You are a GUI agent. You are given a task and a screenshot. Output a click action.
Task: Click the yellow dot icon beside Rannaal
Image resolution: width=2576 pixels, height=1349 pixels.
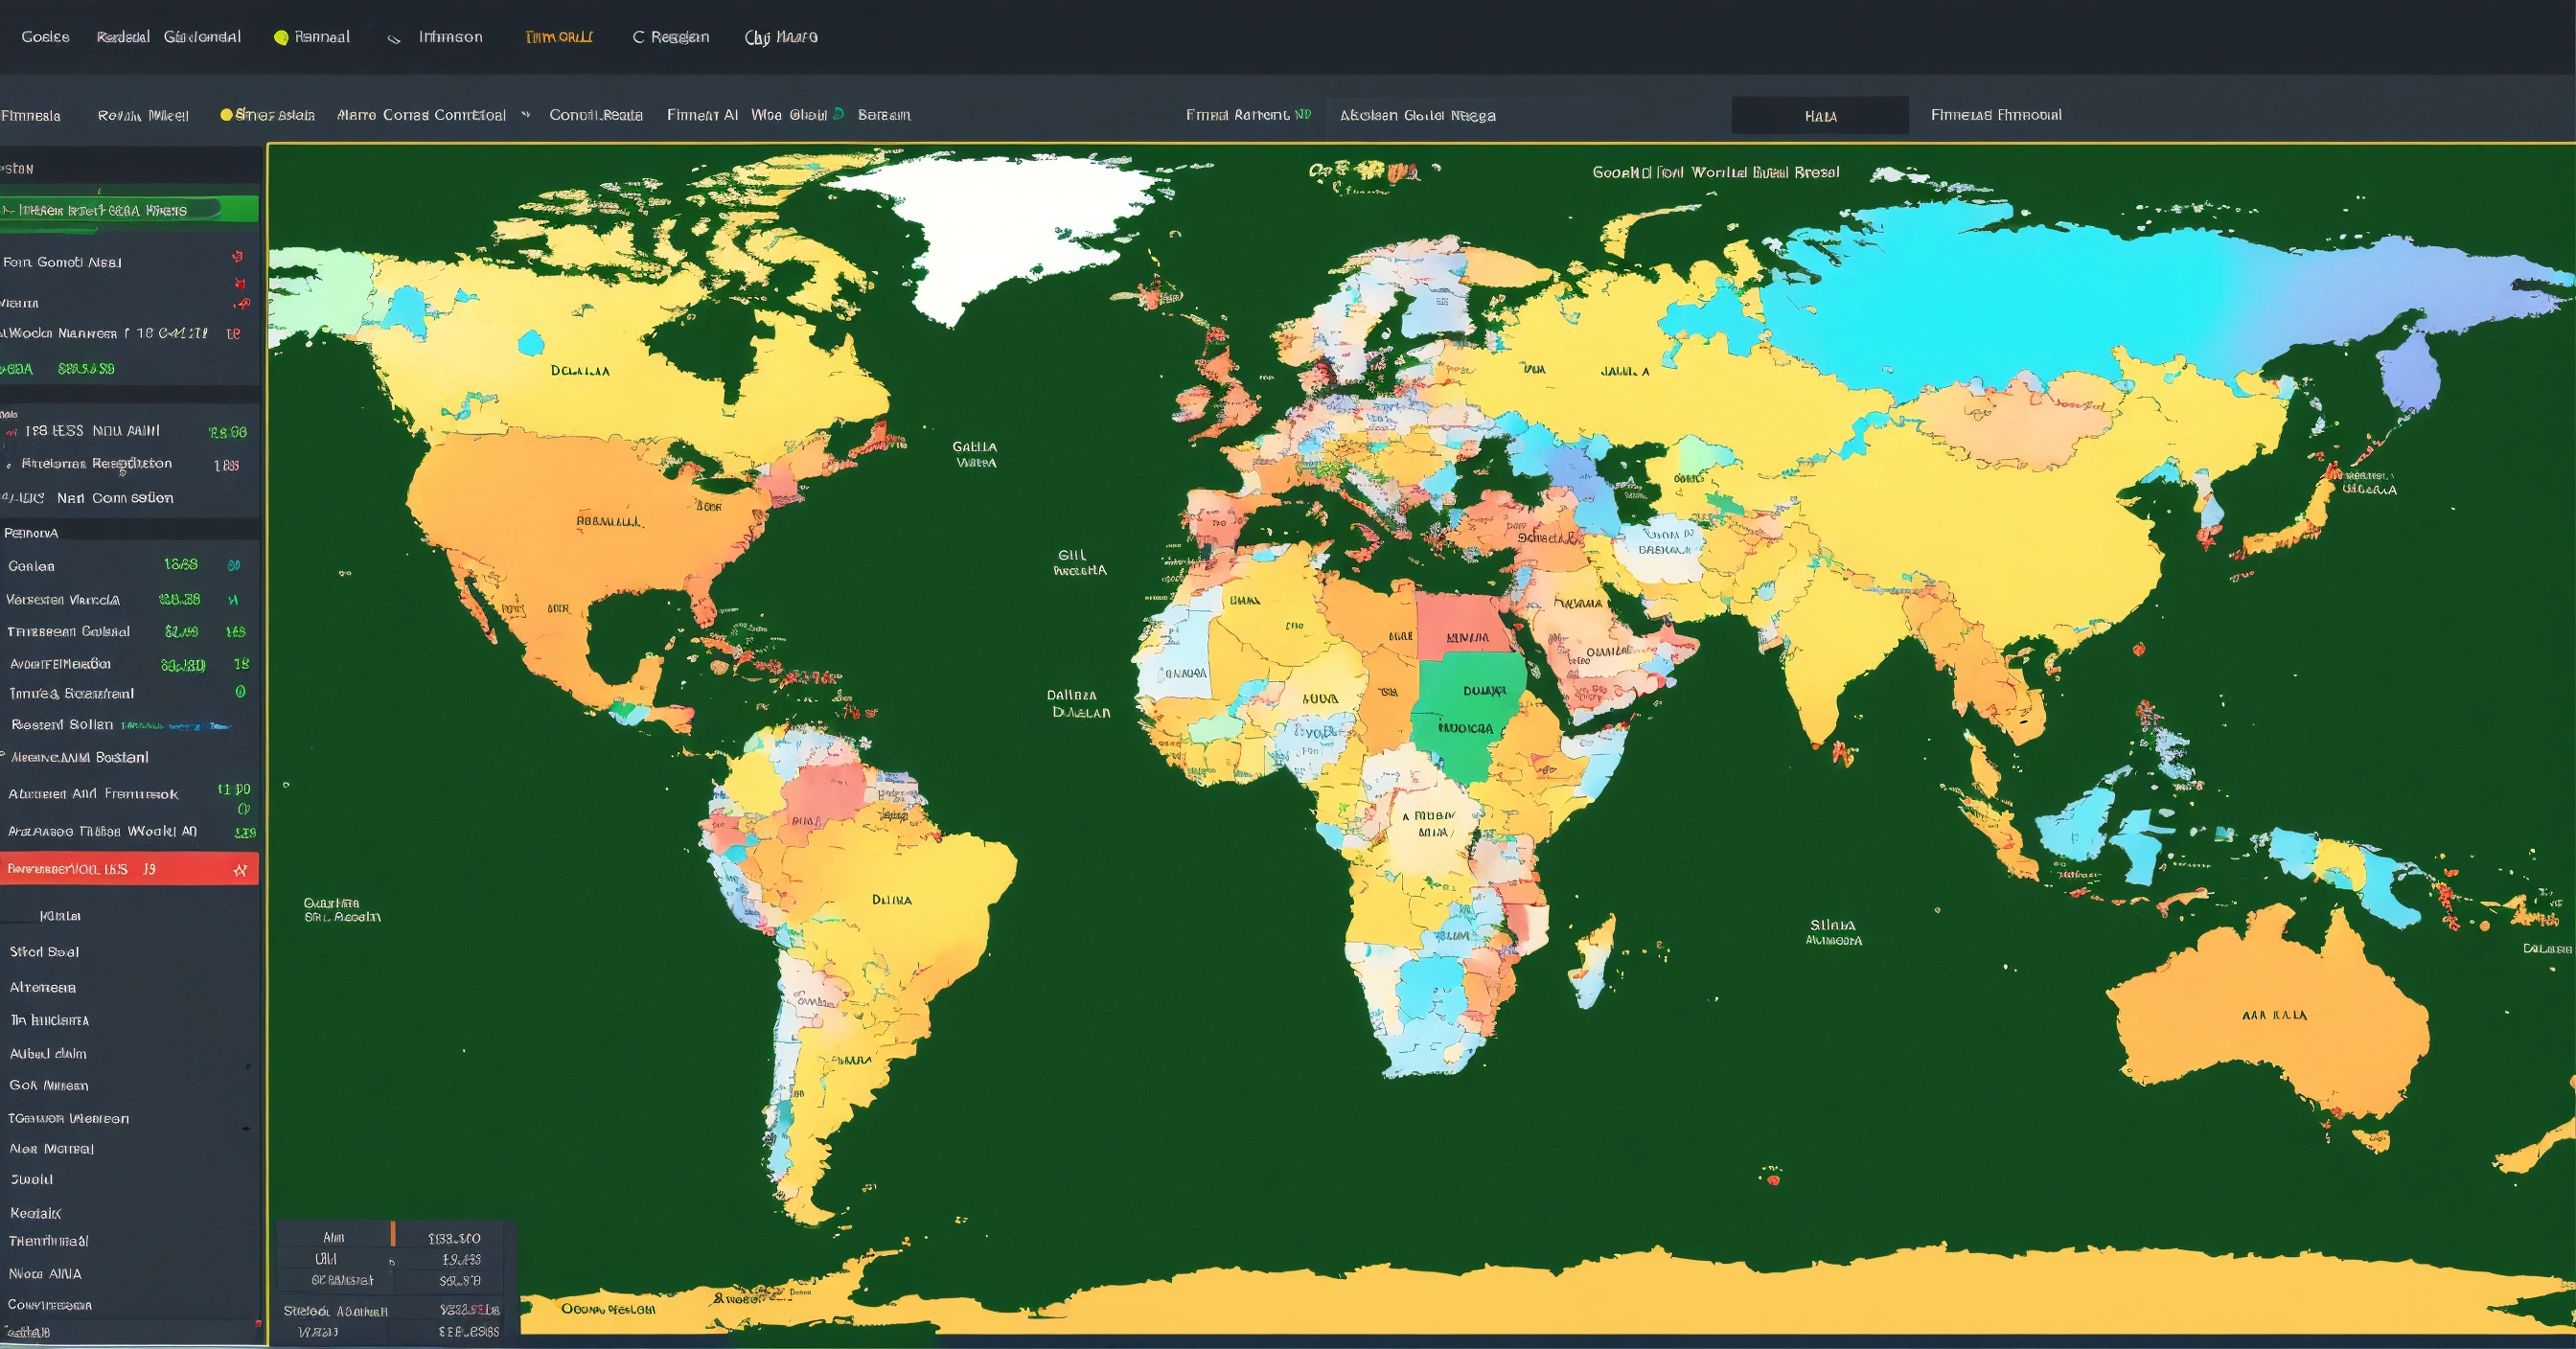281,38
